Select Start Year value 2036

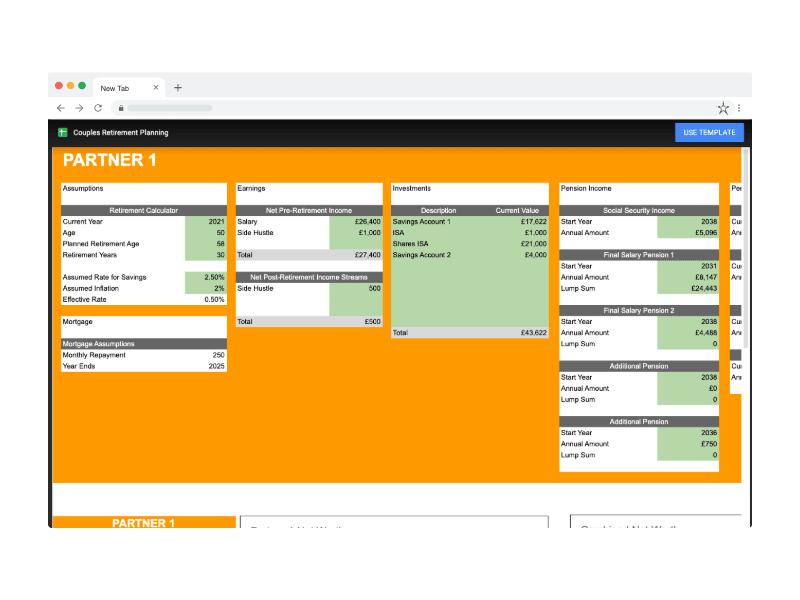pyautogui.click(x=688, y=433)
